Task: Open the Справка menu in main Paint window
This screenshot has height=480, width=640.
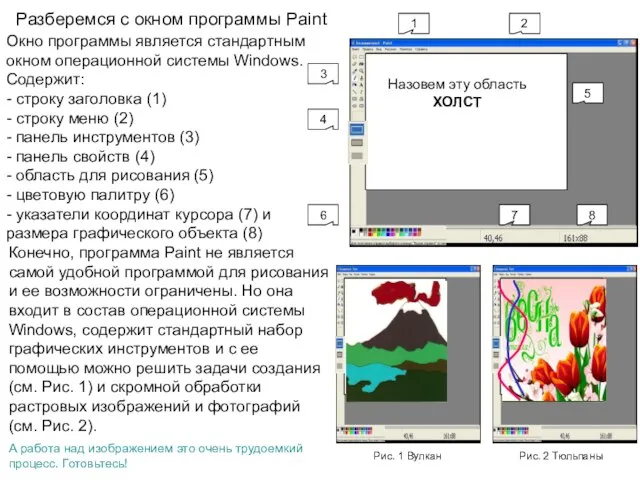Action: [x=421, y=49]
